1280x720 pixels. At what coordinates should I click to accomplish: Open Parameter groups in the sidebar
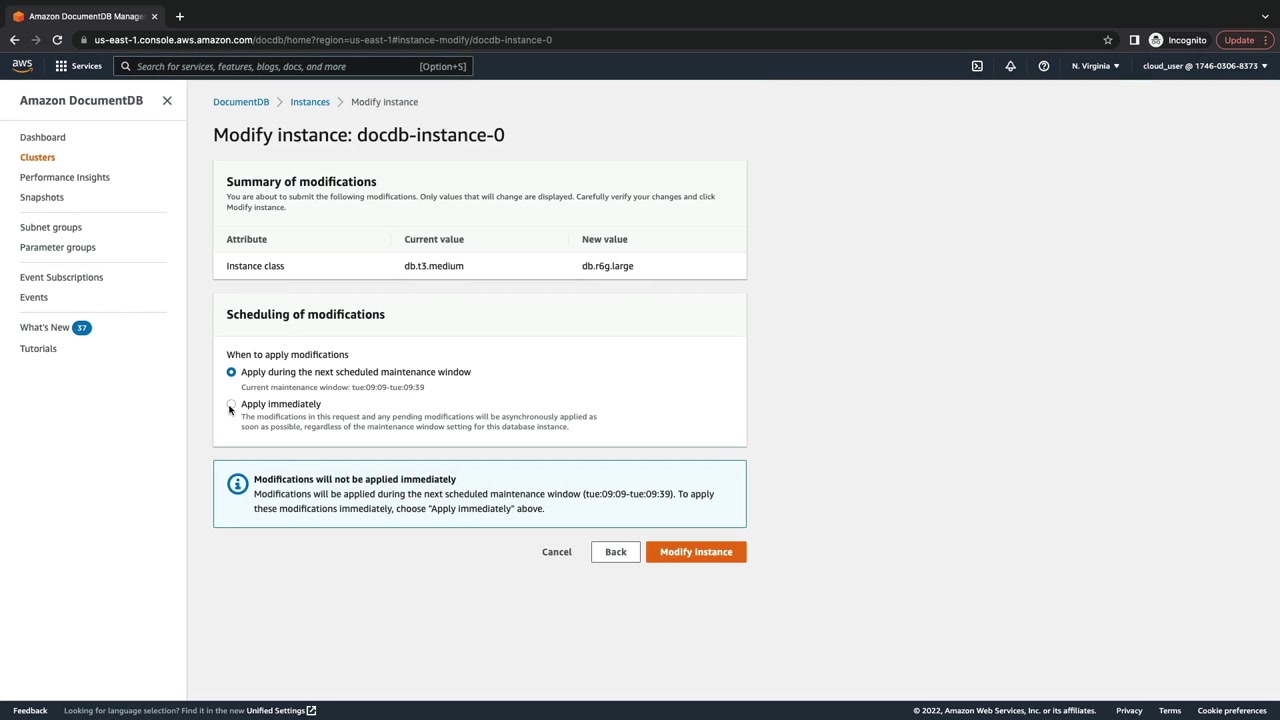pyautogui.click(x=58, y=247)
